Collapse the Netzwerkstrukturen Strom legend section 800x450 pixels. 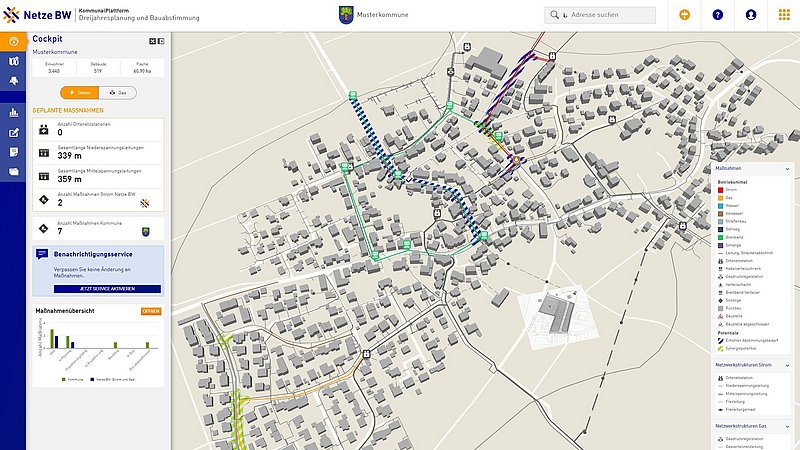click(786, 366)
